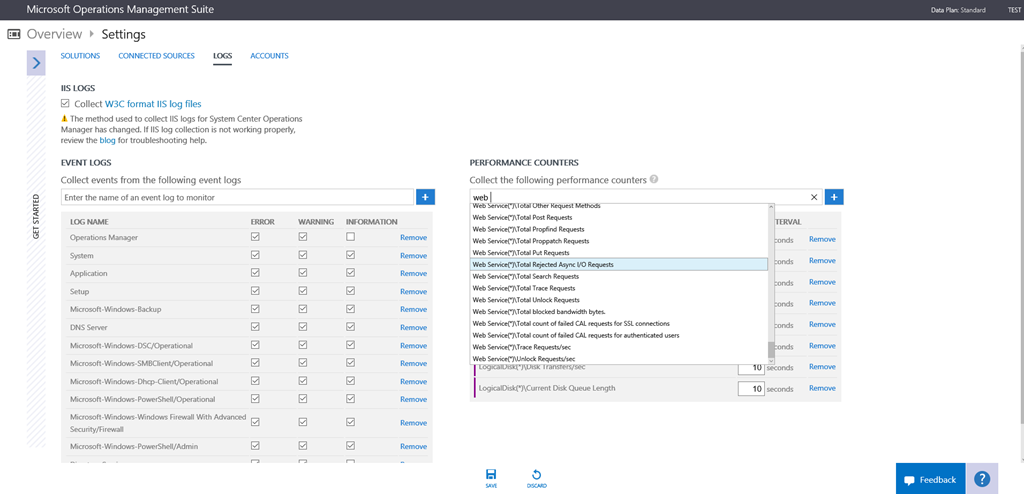The width and height of the screenshot is (1024, 494).
Task: Open the blog troubleshooting link
Action: [x=107, y=141]
